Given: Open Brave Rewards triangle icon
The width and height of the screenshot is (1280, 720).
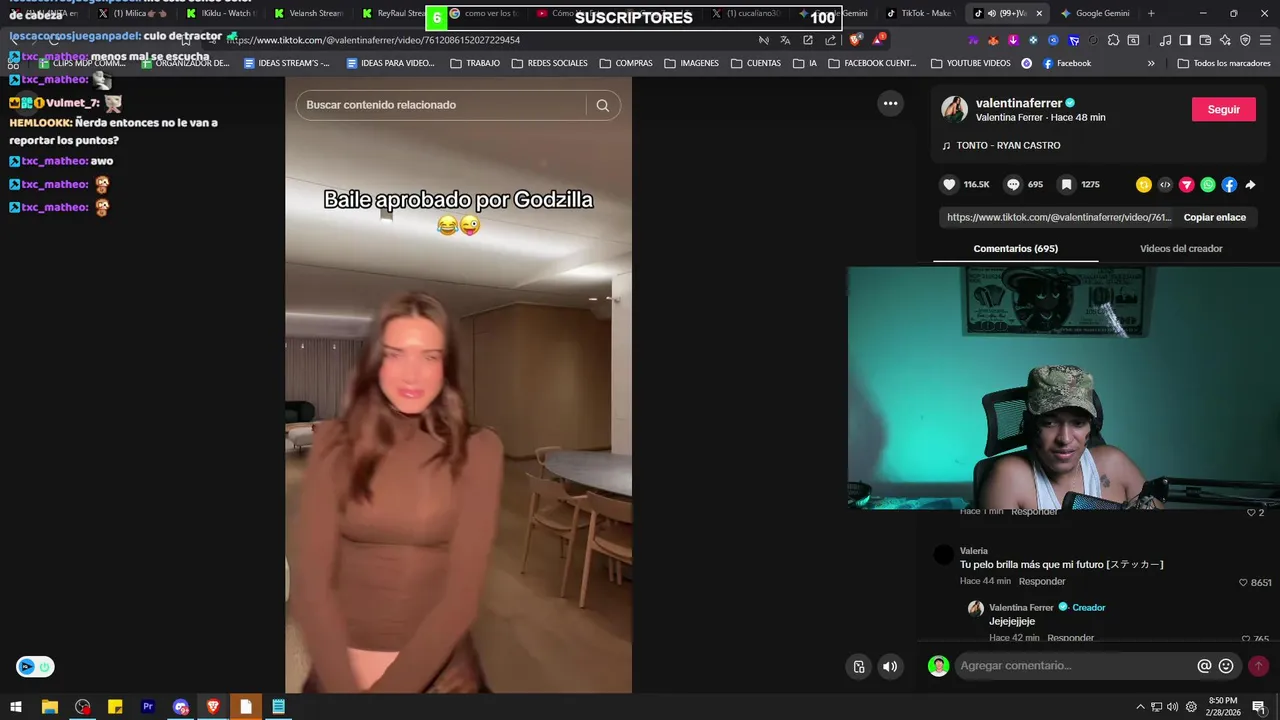Looking at the screenshot, I should pos(878,40).
